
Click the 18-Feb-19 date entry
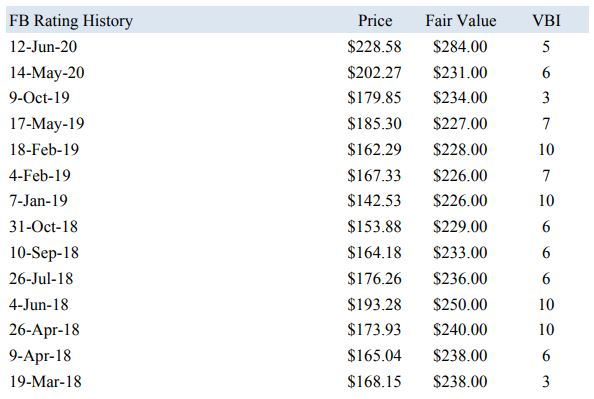point(44,149)
